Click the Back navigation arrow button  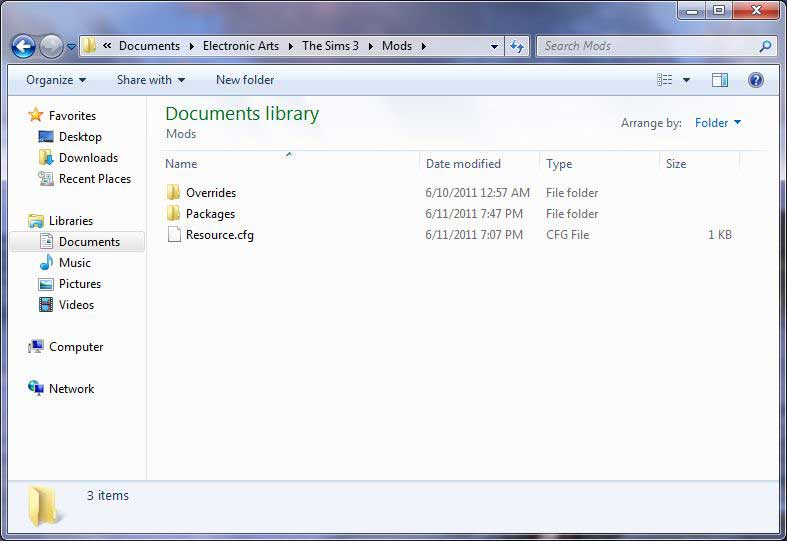click(x=24, y=47)
